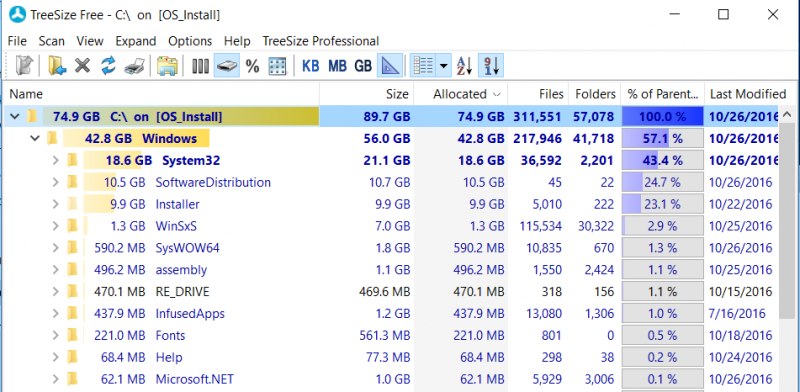Image resolution: width=800 pixels, height=392 pixels.
Task: Set size units to GB
Action: pos(363,66)
